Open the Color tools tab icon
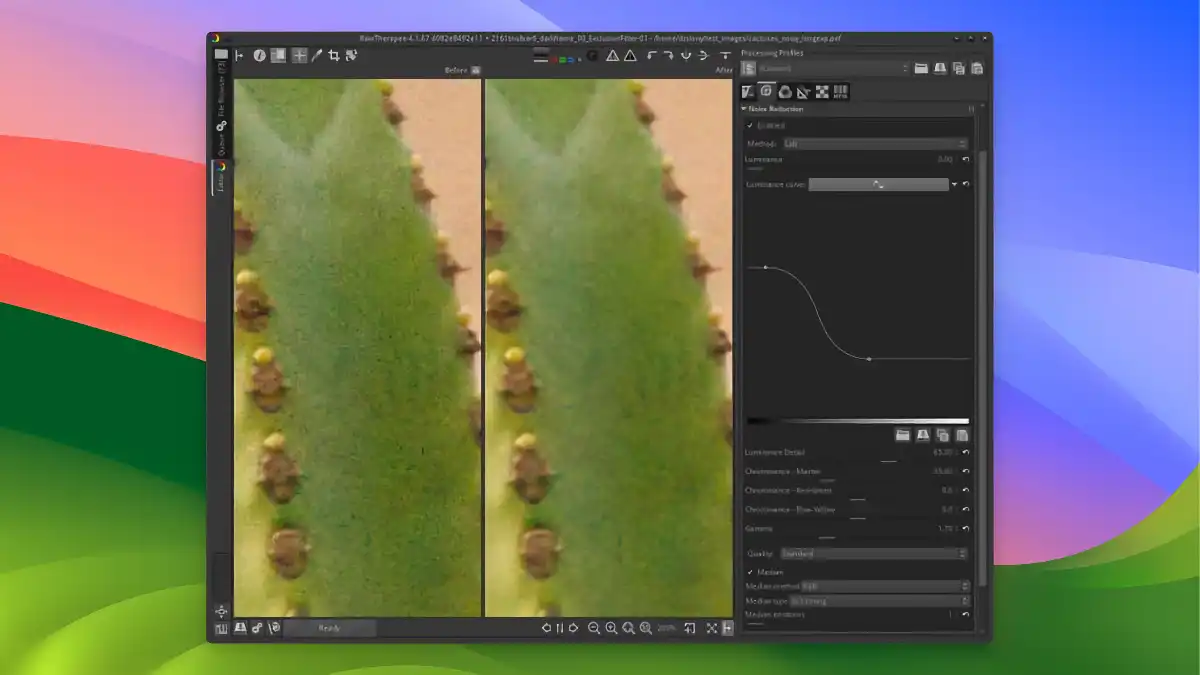Screen dimensions: 1200x675 coord(786,93)
